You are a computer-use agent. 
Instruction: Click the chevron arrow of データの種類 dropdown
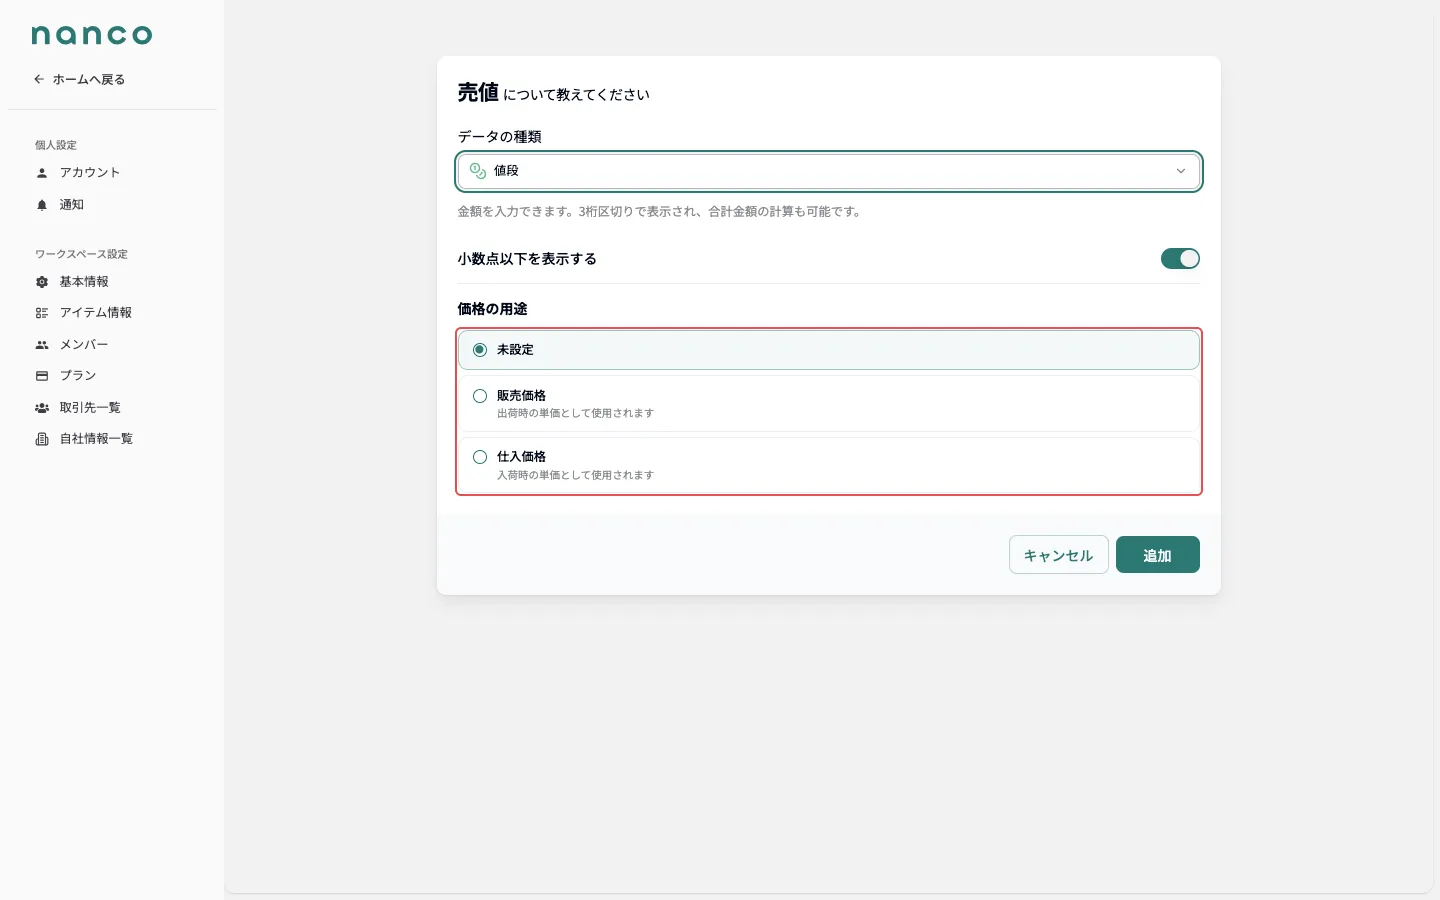(1181, 171)
